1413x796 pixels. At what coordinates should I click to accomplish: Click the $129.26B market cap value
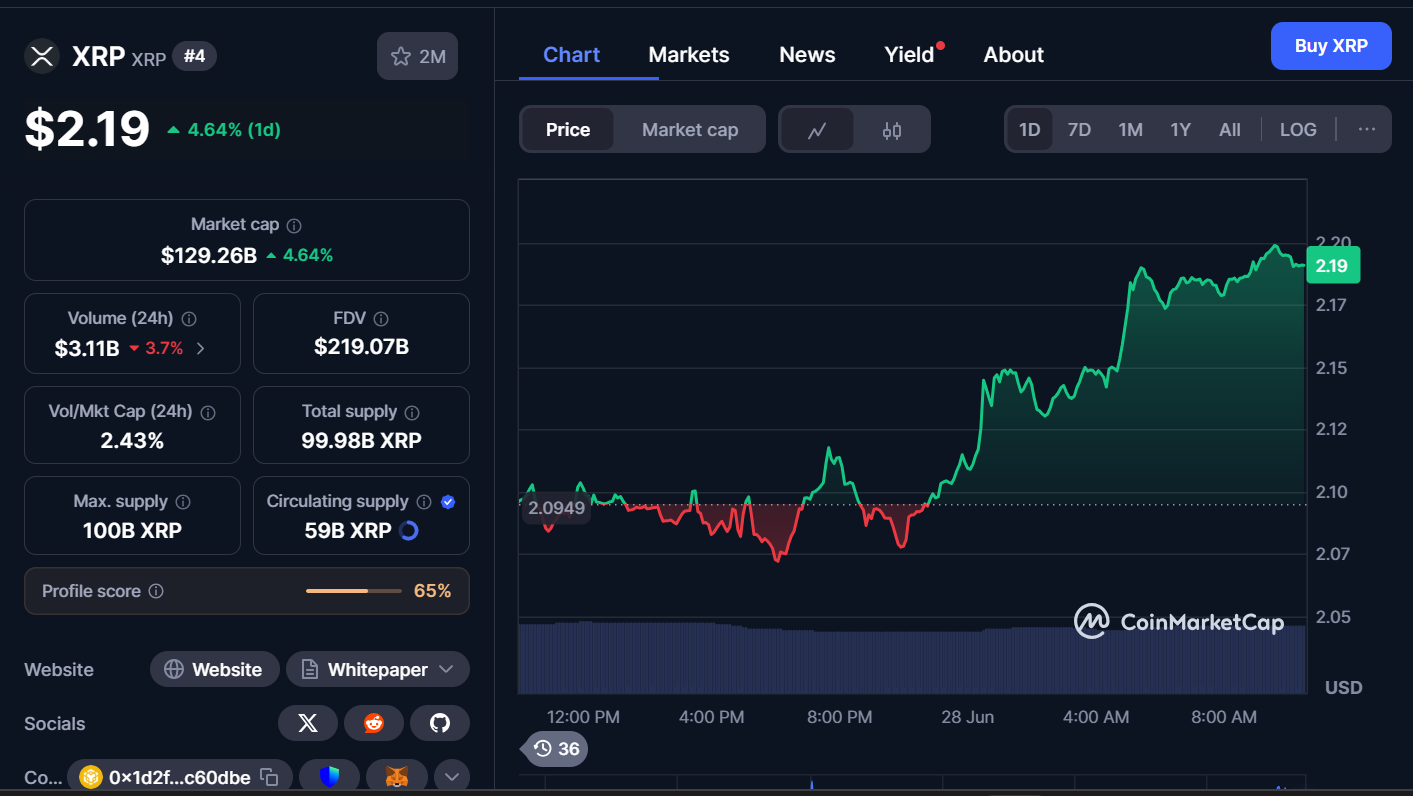(x=209, y=255)
